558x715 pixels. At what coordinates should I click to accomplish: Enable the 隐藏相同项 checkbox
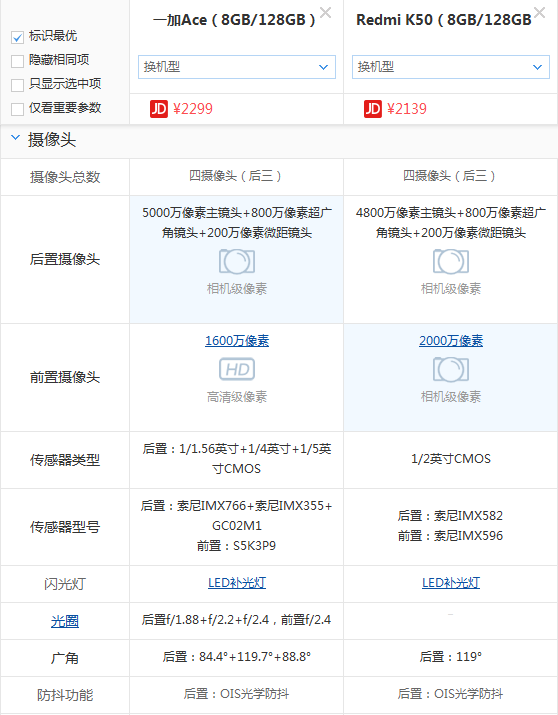17,61
